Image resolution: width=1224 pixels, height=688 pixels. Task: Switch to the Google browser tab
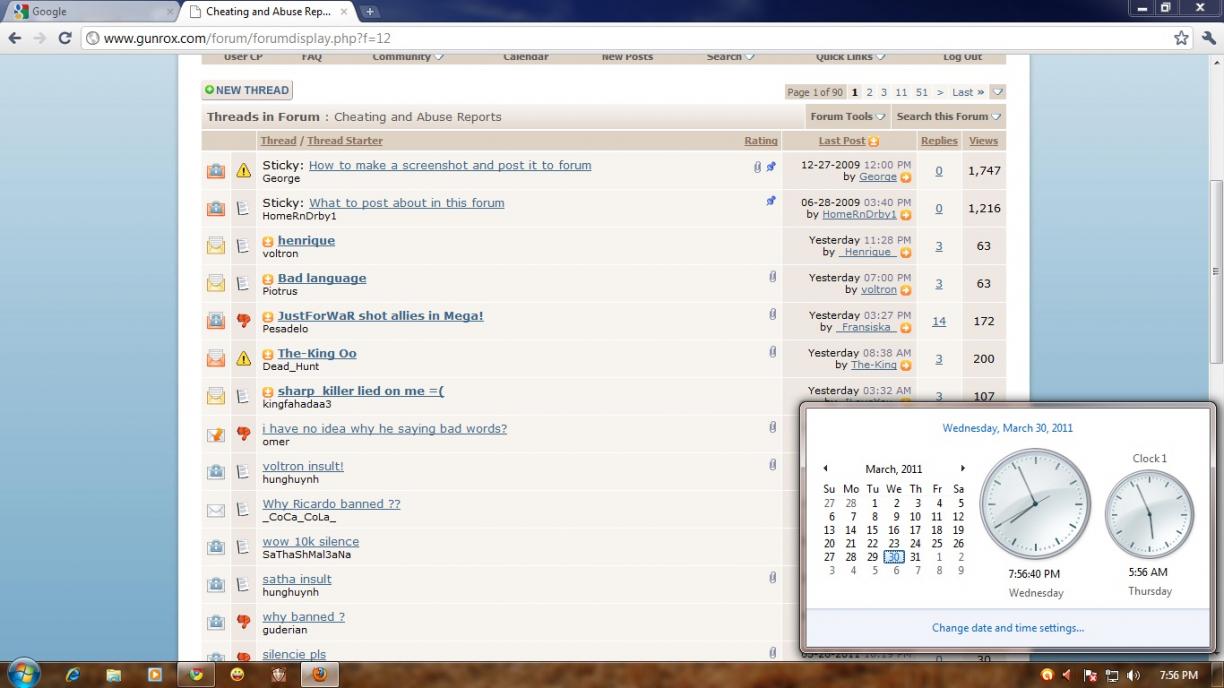(90, 12)
